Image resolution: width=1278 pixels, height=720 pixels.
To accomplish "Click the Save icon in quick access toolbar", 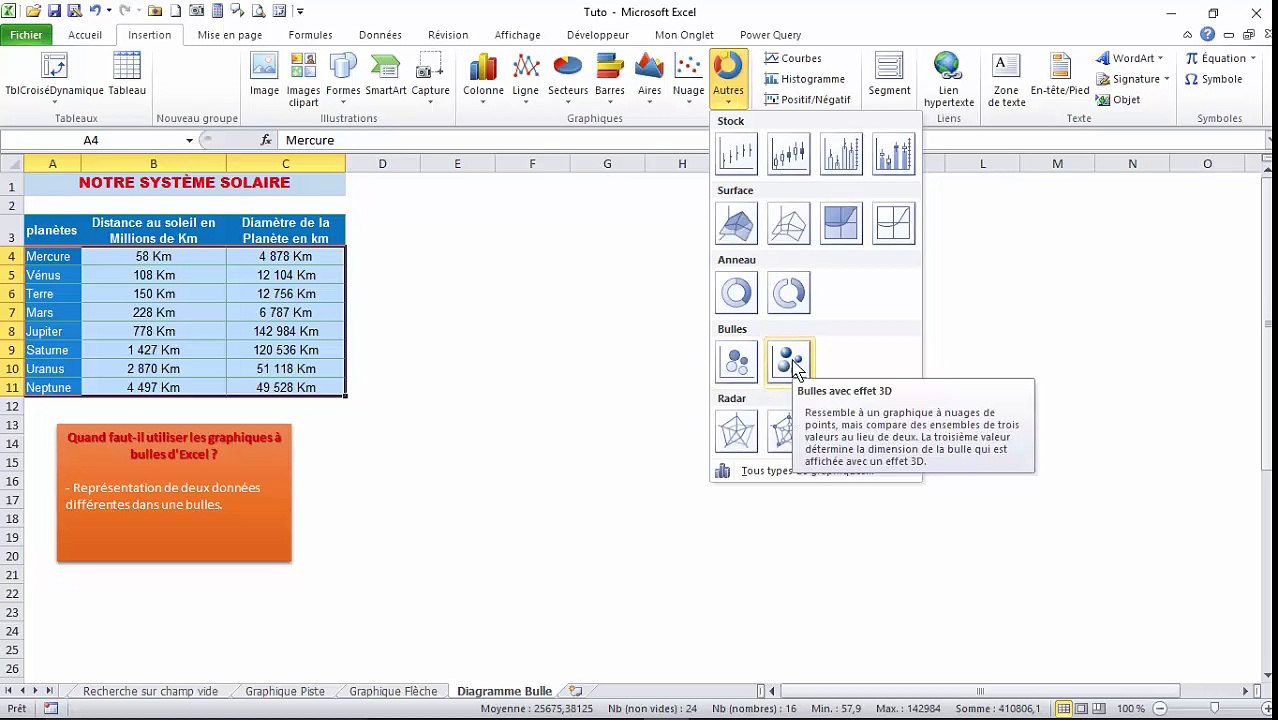I will tap(54, 11).
